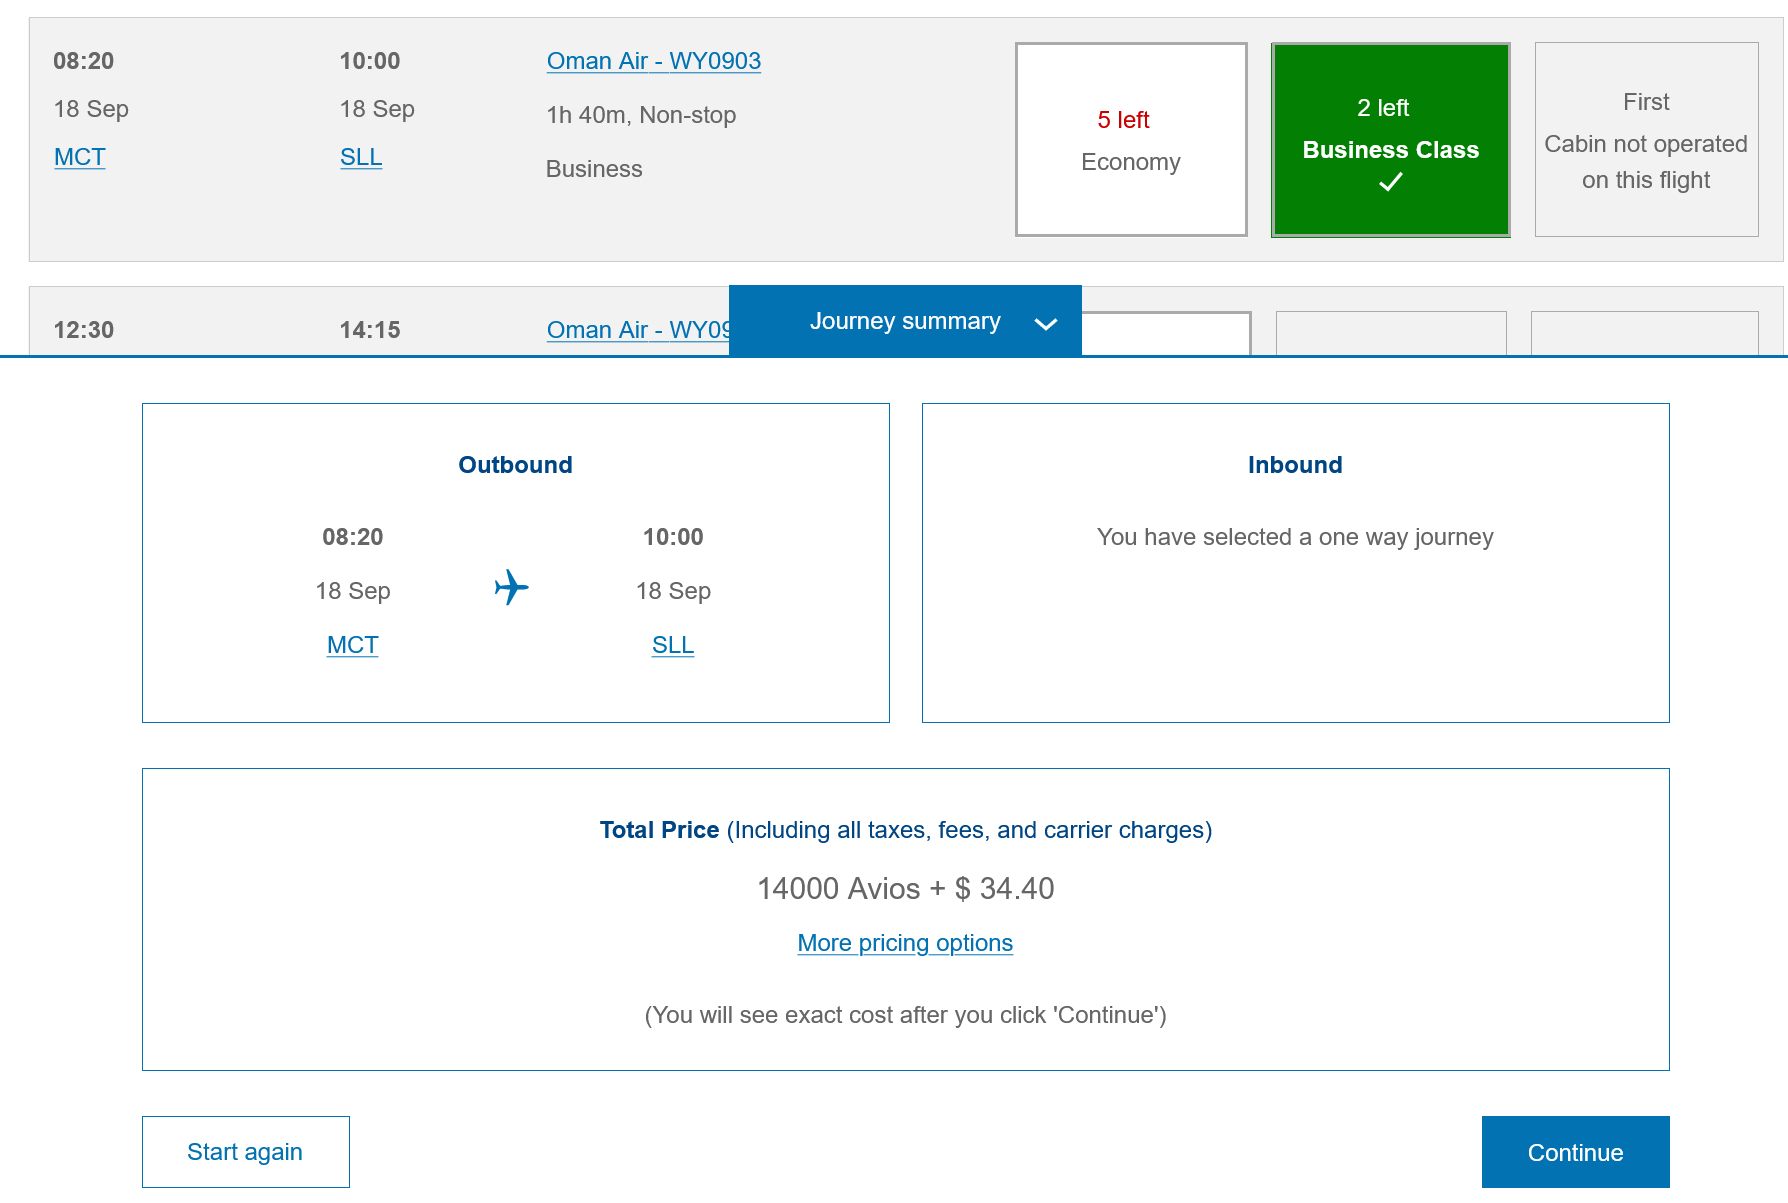Select the Economy cabin with 5 left
Screen dimensions: 1788x1203
pos(1131,139)
